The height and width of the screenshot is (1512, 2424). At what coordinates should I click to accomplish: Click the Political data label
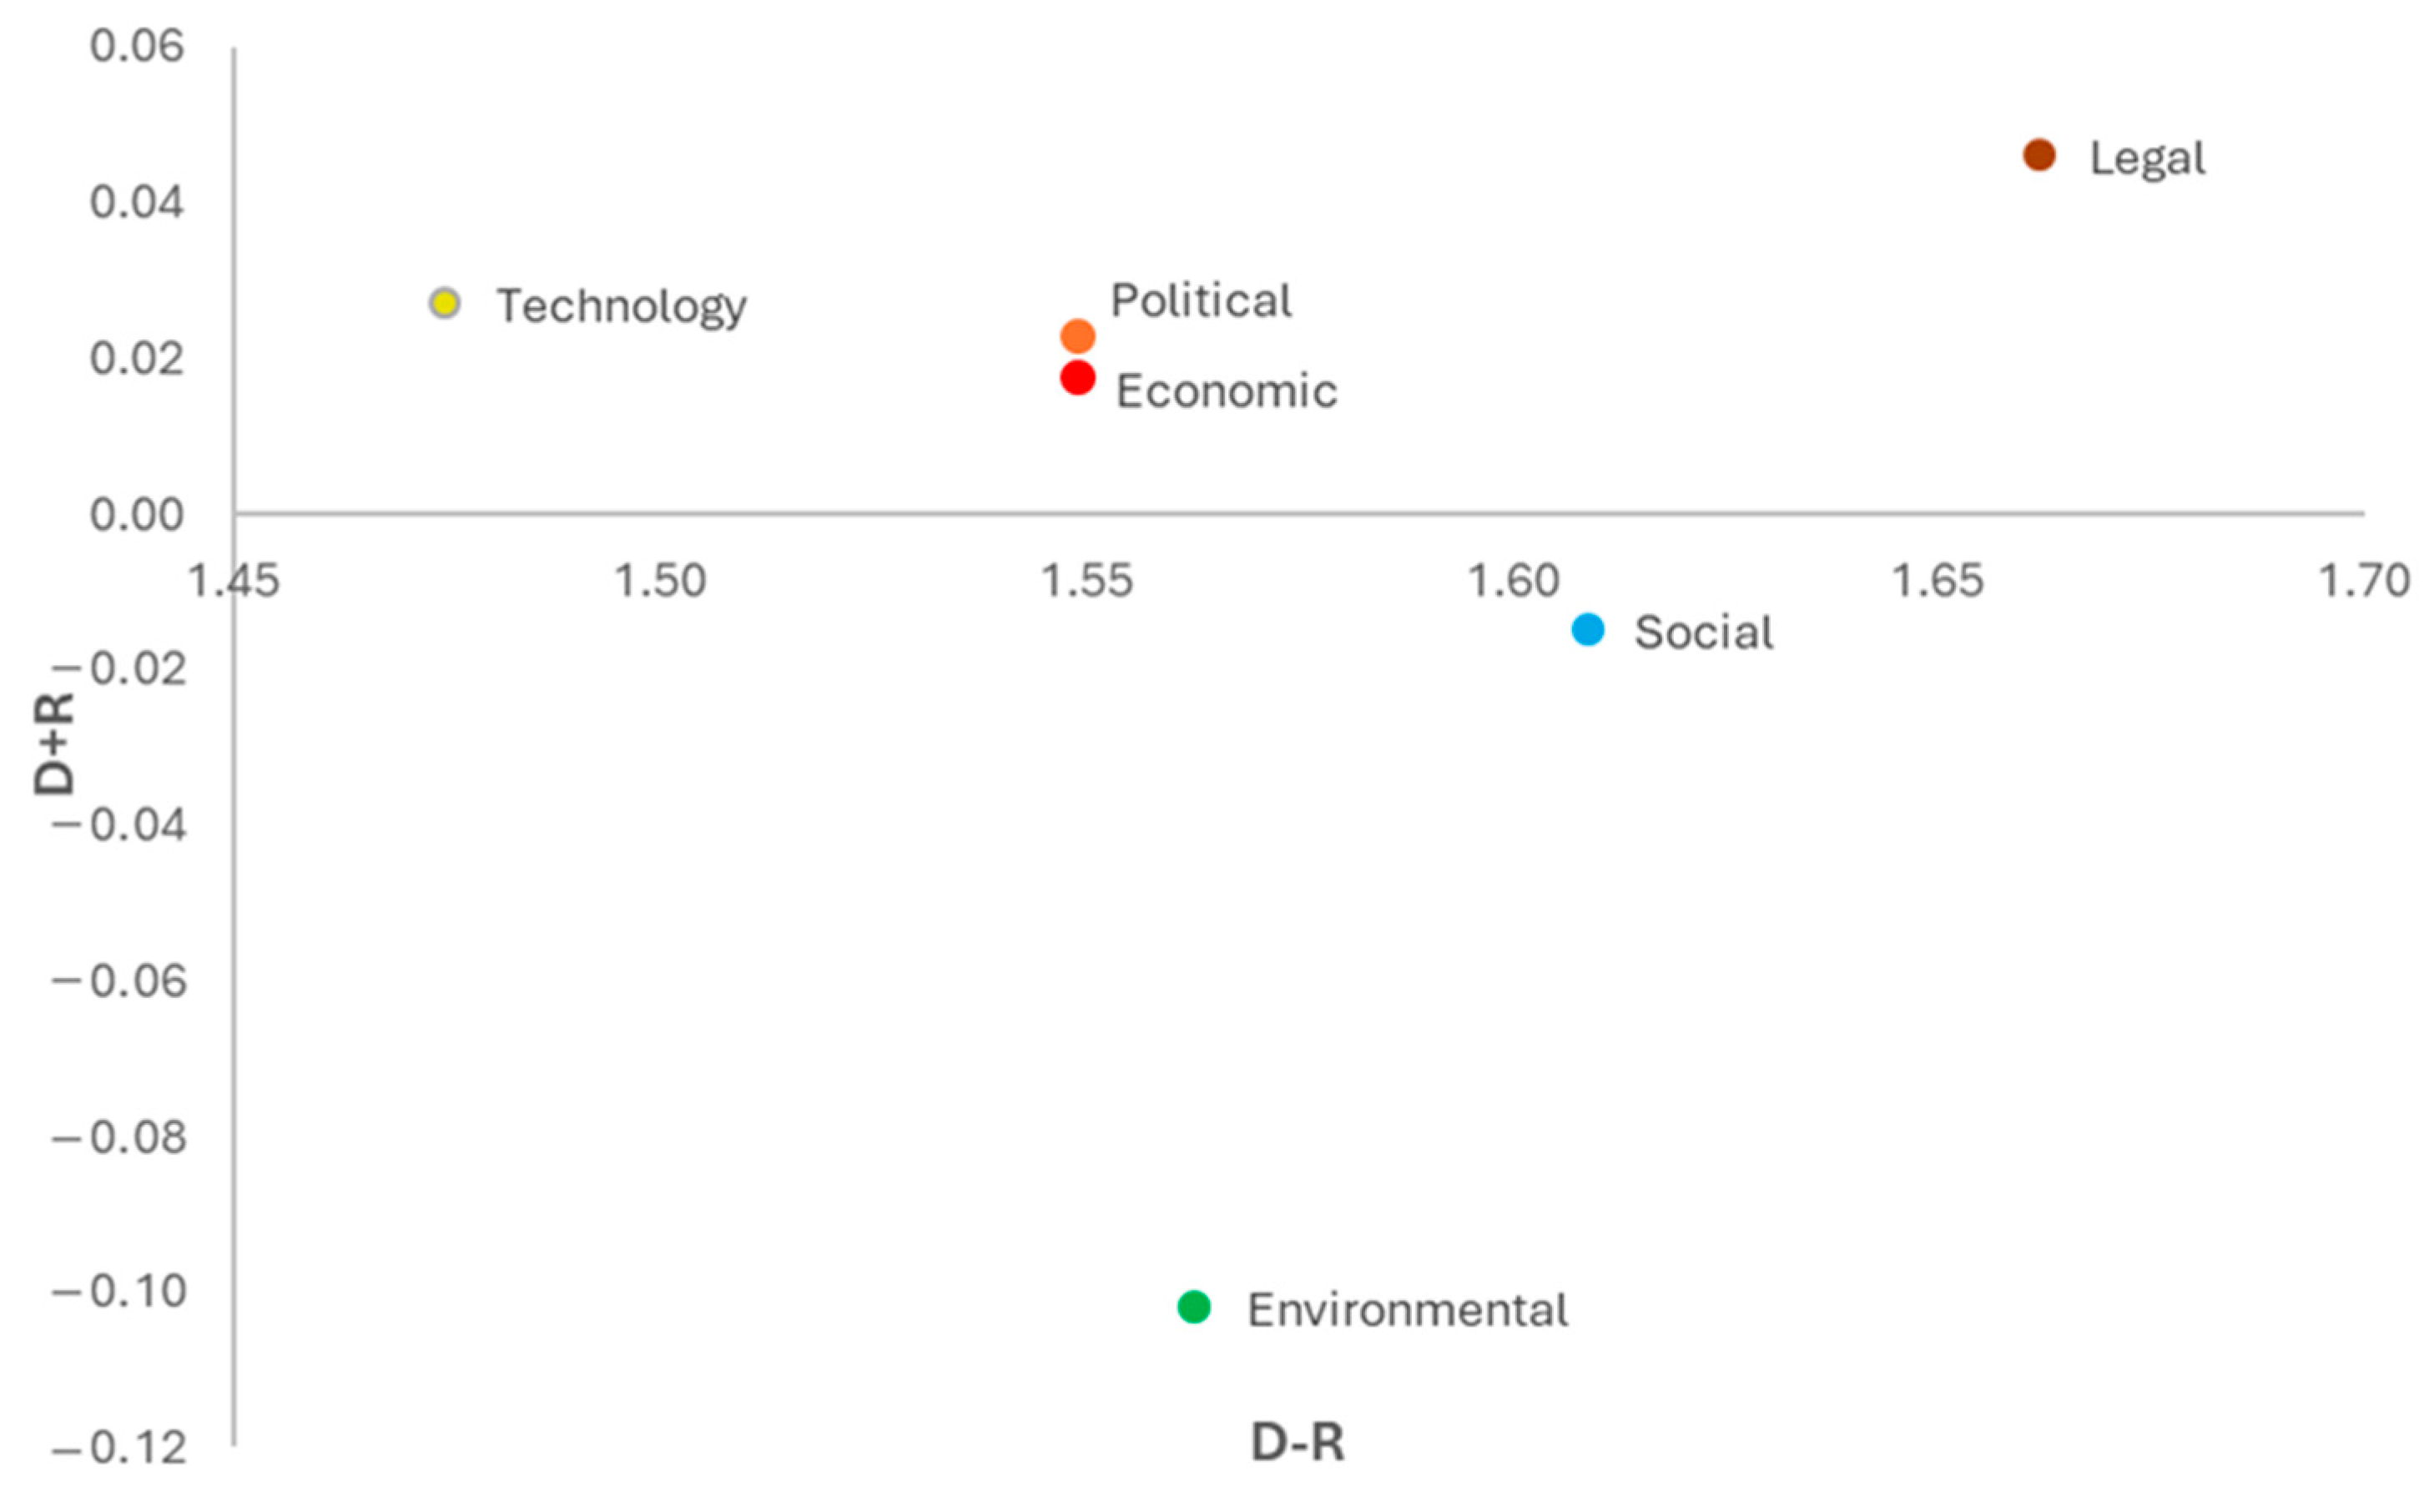(x=1201, y=300)
